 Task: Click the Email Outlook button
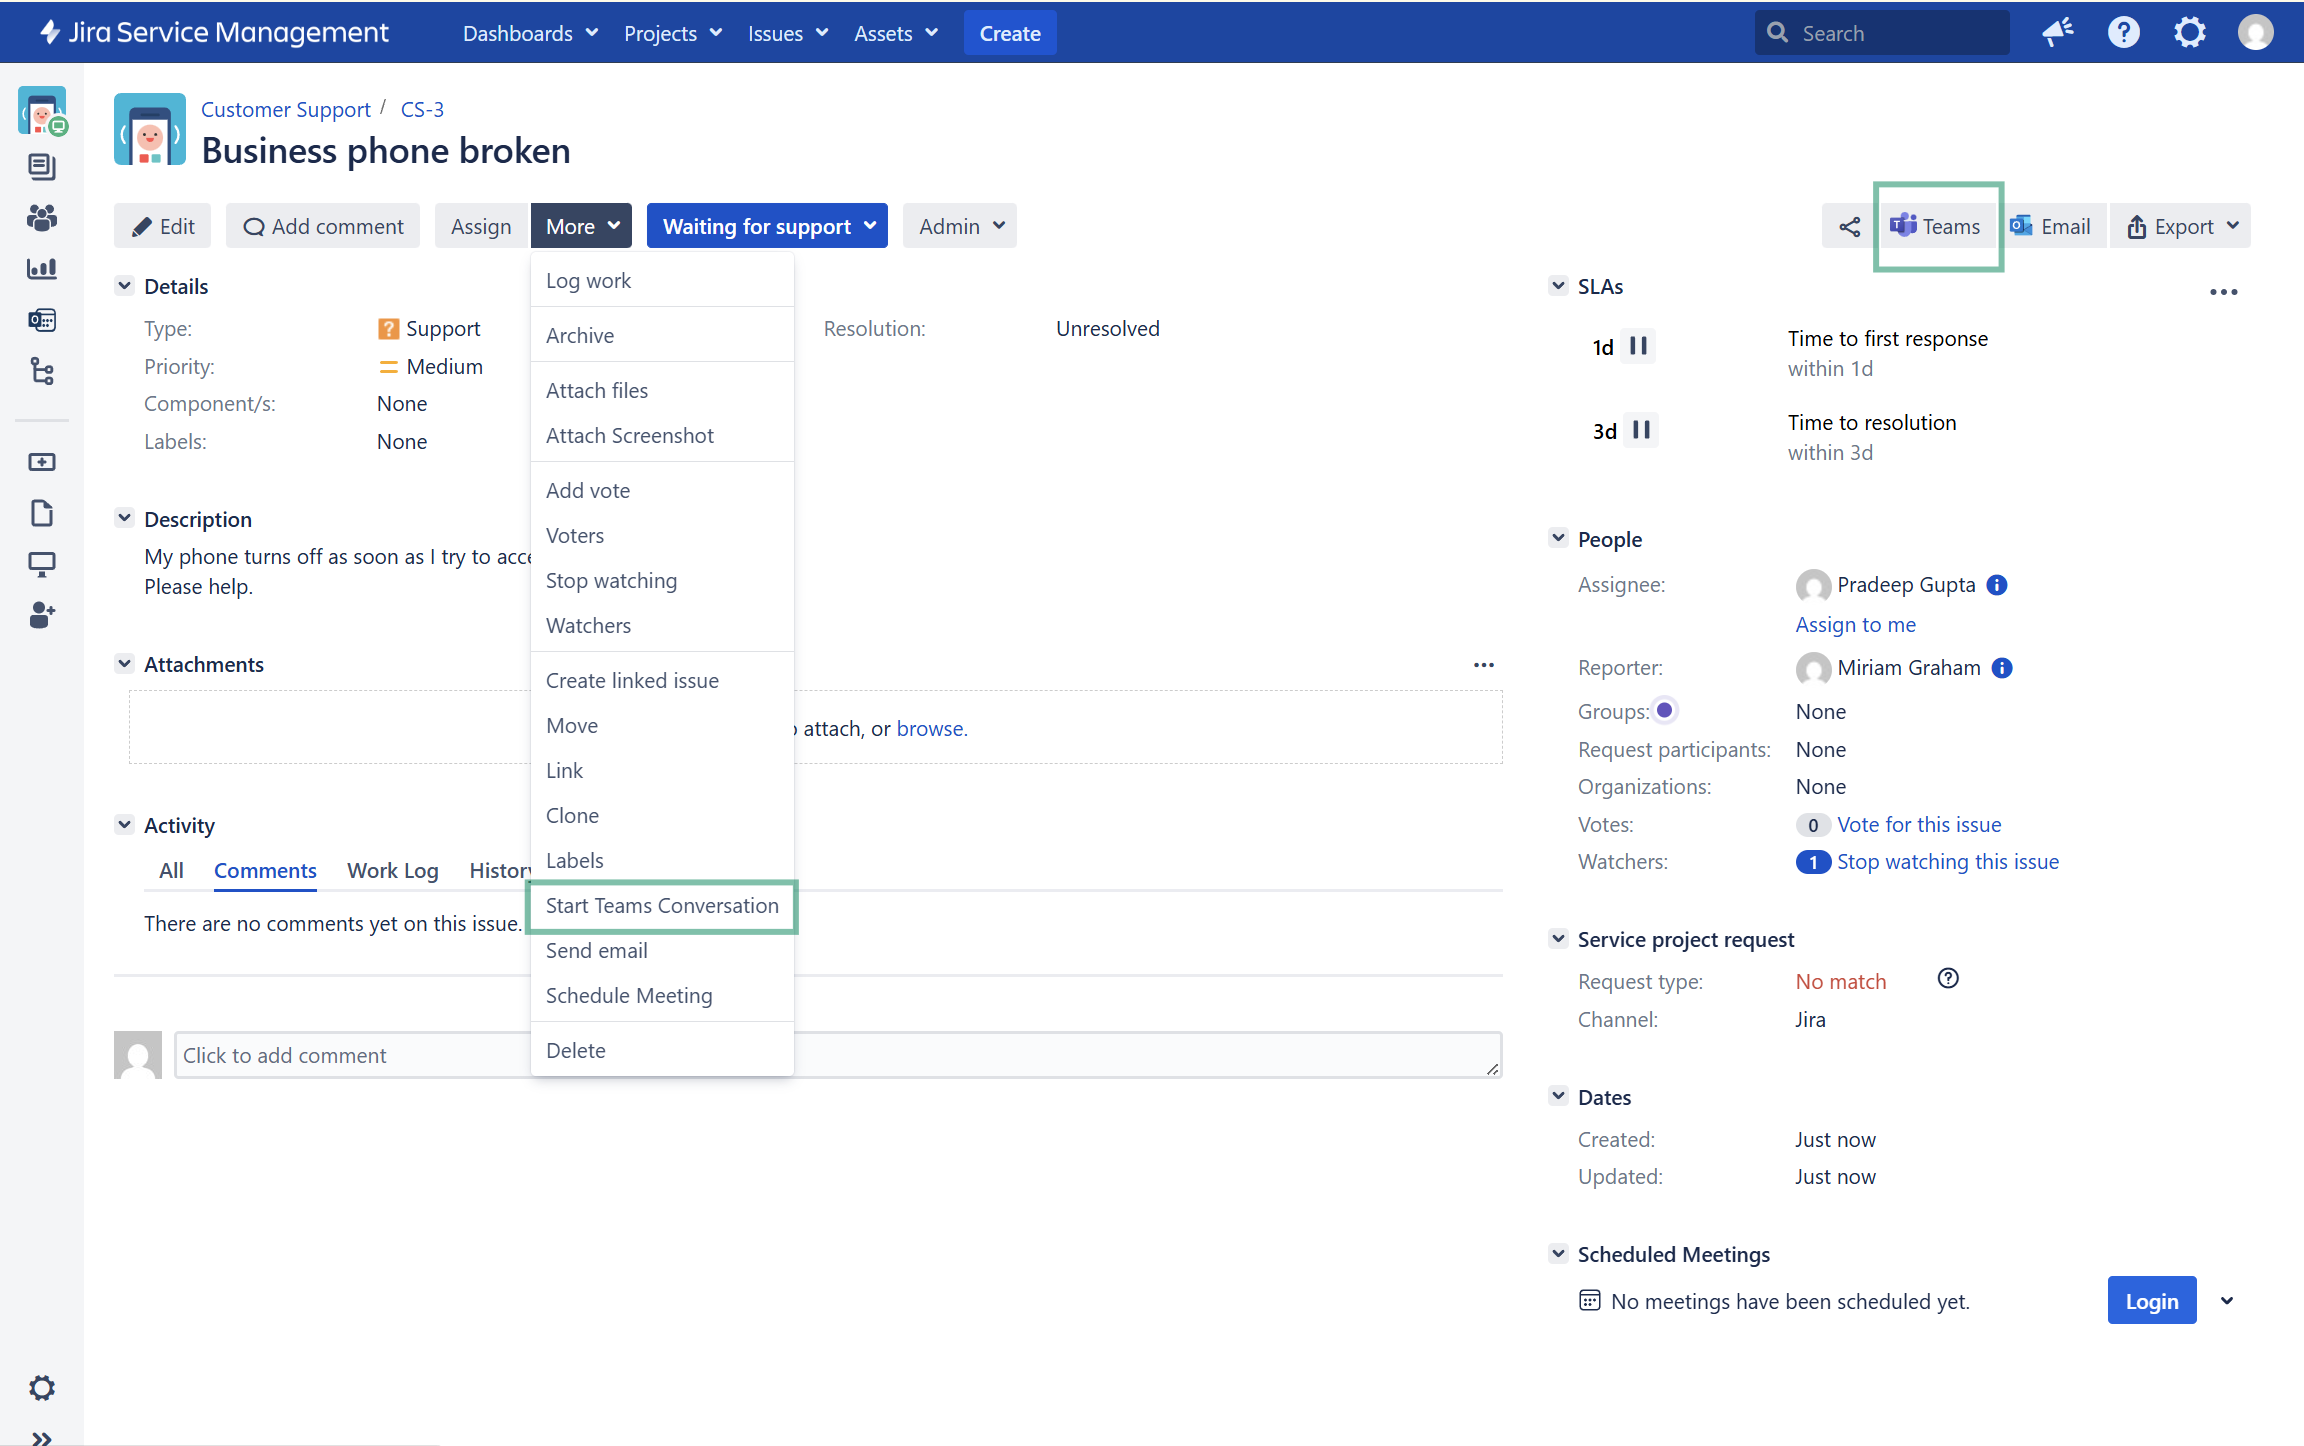pyautogui.click(x=2051, y=227)
